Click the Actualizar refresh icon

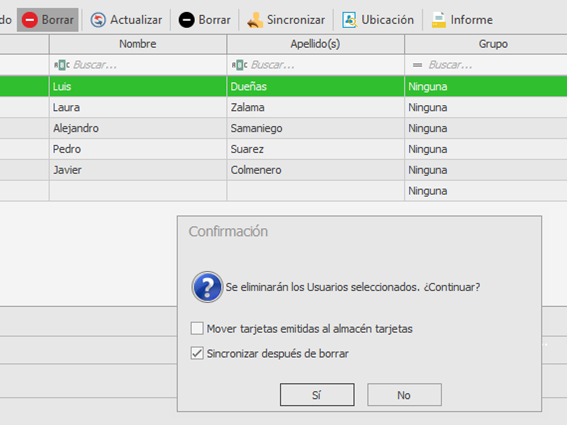pyautogui.click(x=98, y=20)
